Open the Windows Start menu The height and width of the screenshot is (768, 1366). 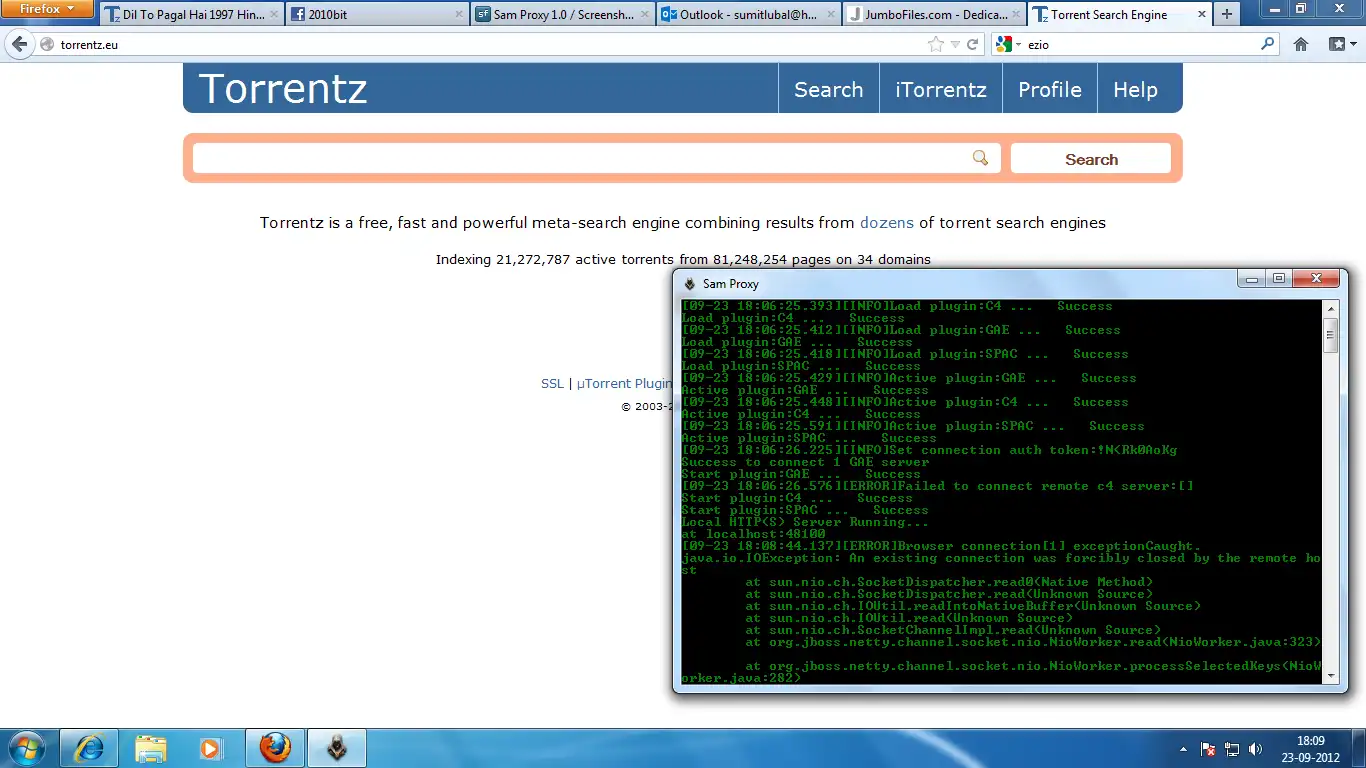tap(26, 748)
